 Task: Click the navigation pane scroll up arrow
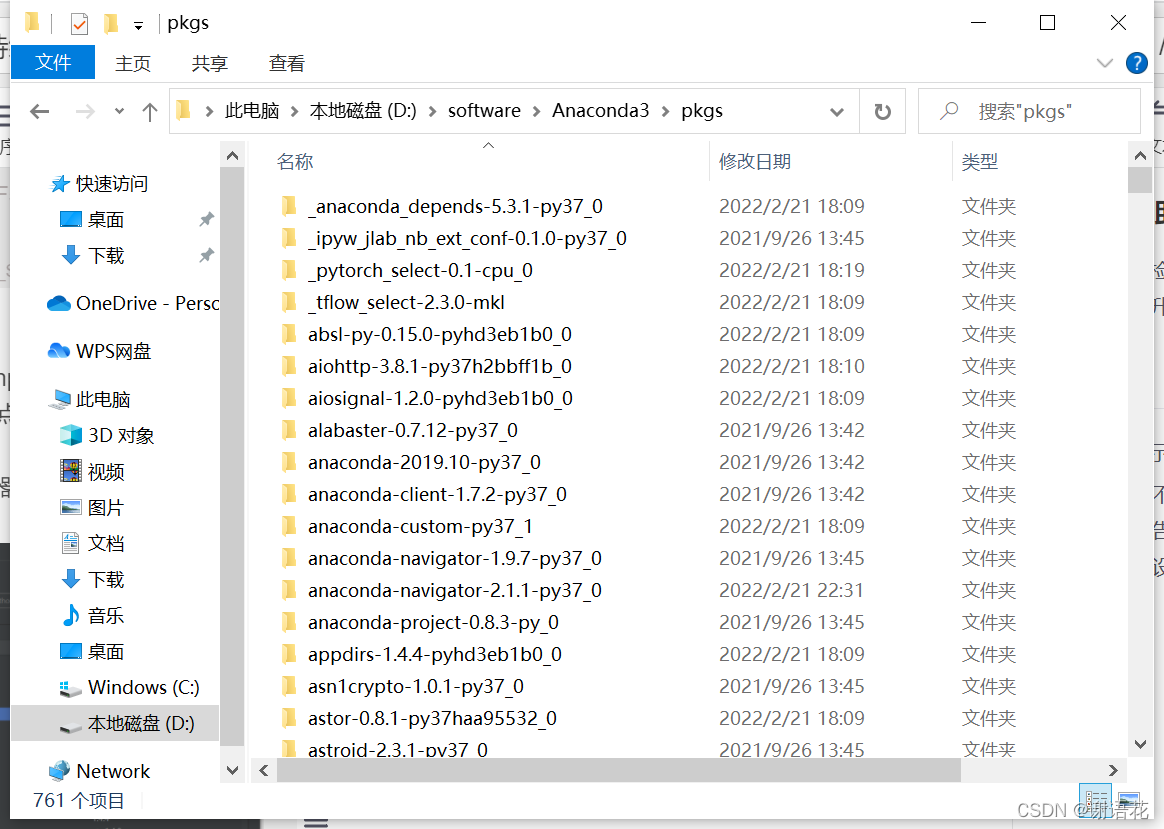[x=232, y=156]
